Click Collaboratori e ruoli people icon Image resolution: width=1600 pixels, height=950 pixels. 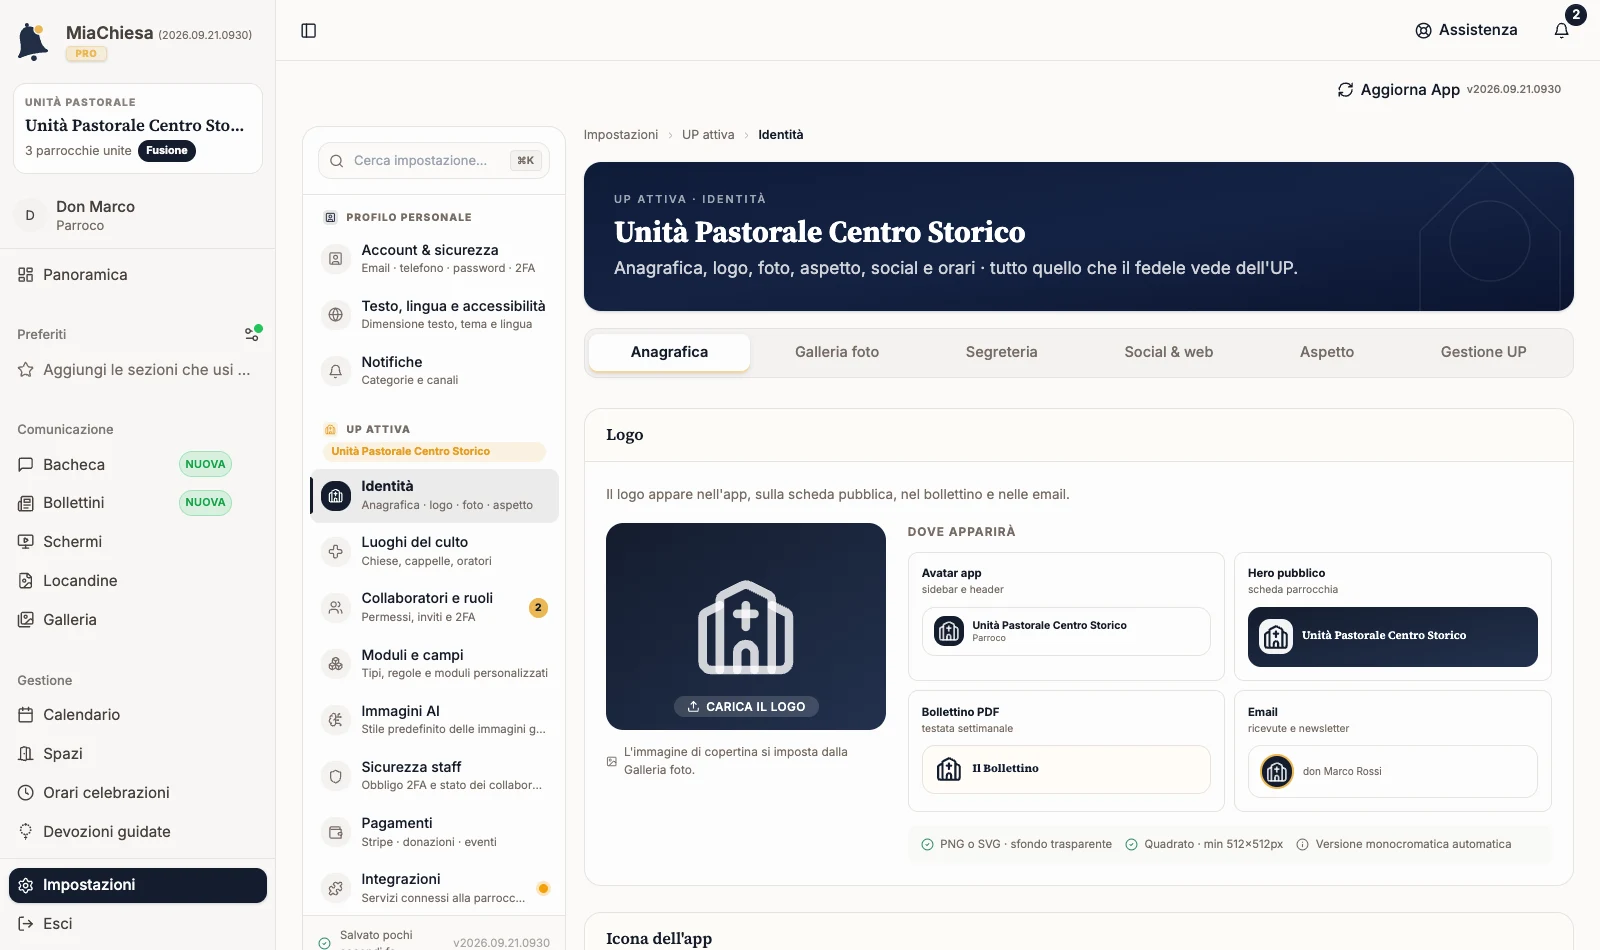pyautogui.click(x=336, y=608)
